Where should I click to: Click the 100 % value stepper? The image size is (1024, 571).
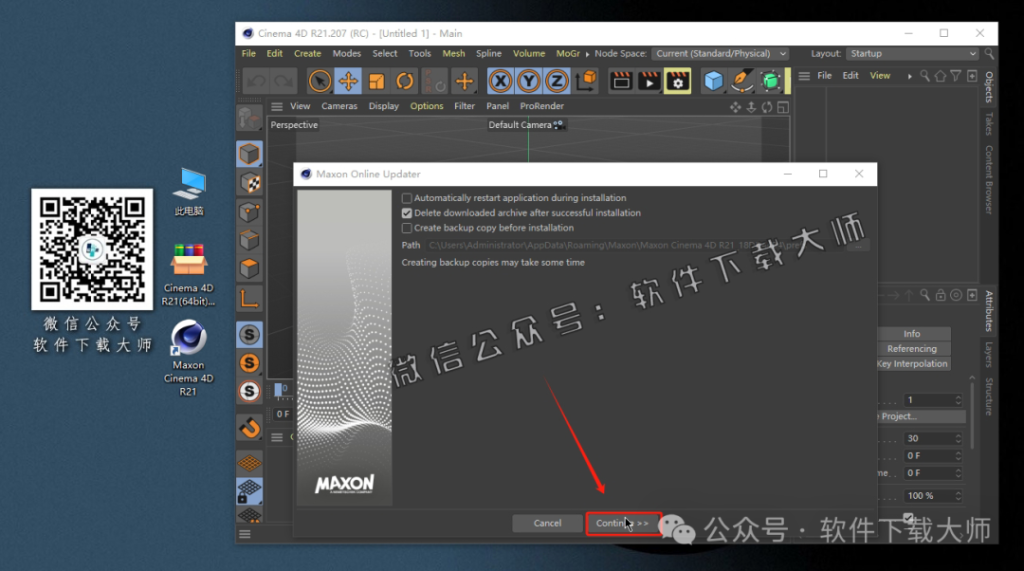coord(958,496)
